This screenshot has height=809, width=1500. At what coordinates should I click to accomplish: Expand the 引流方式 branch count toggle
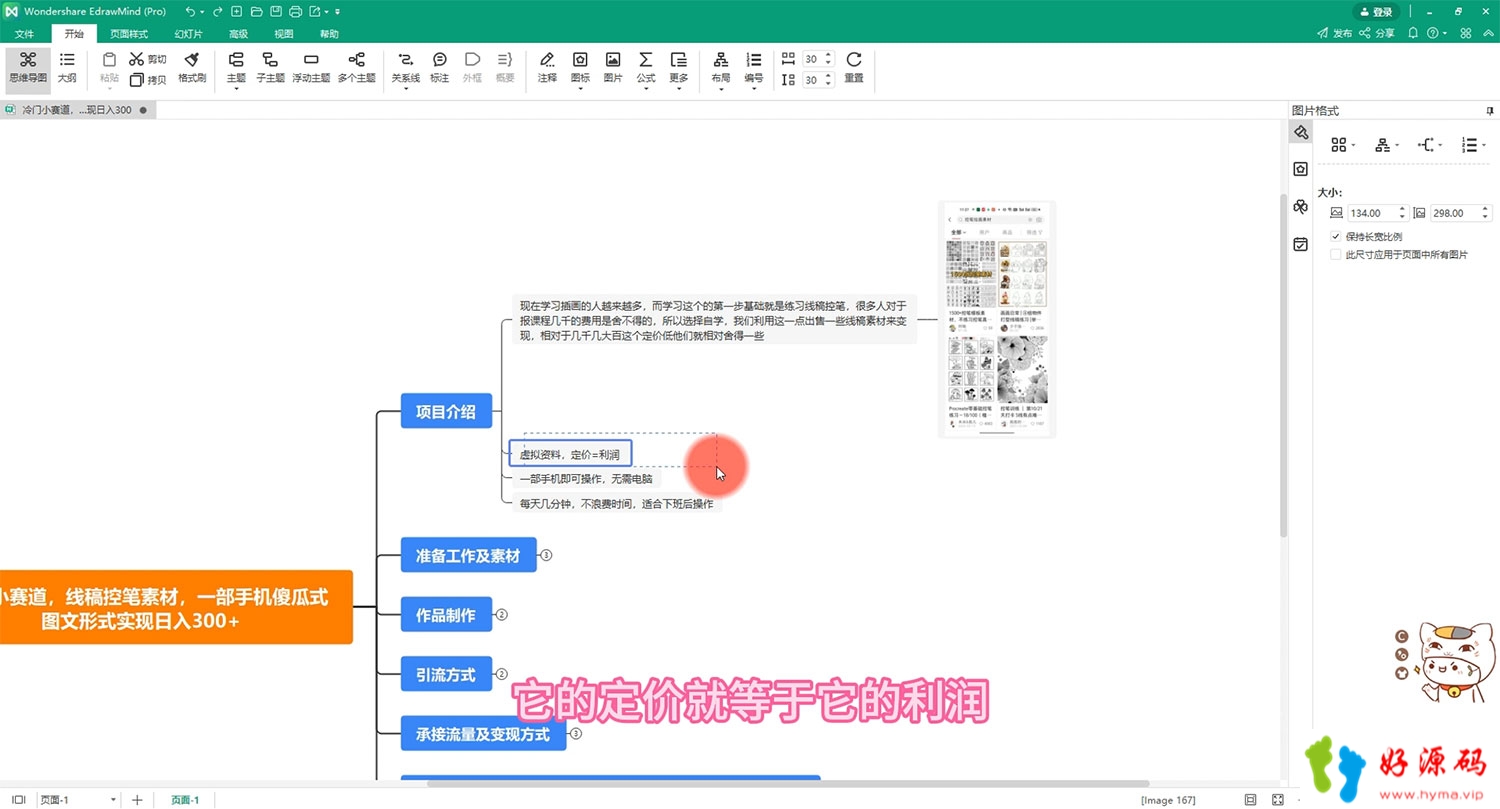502,674
